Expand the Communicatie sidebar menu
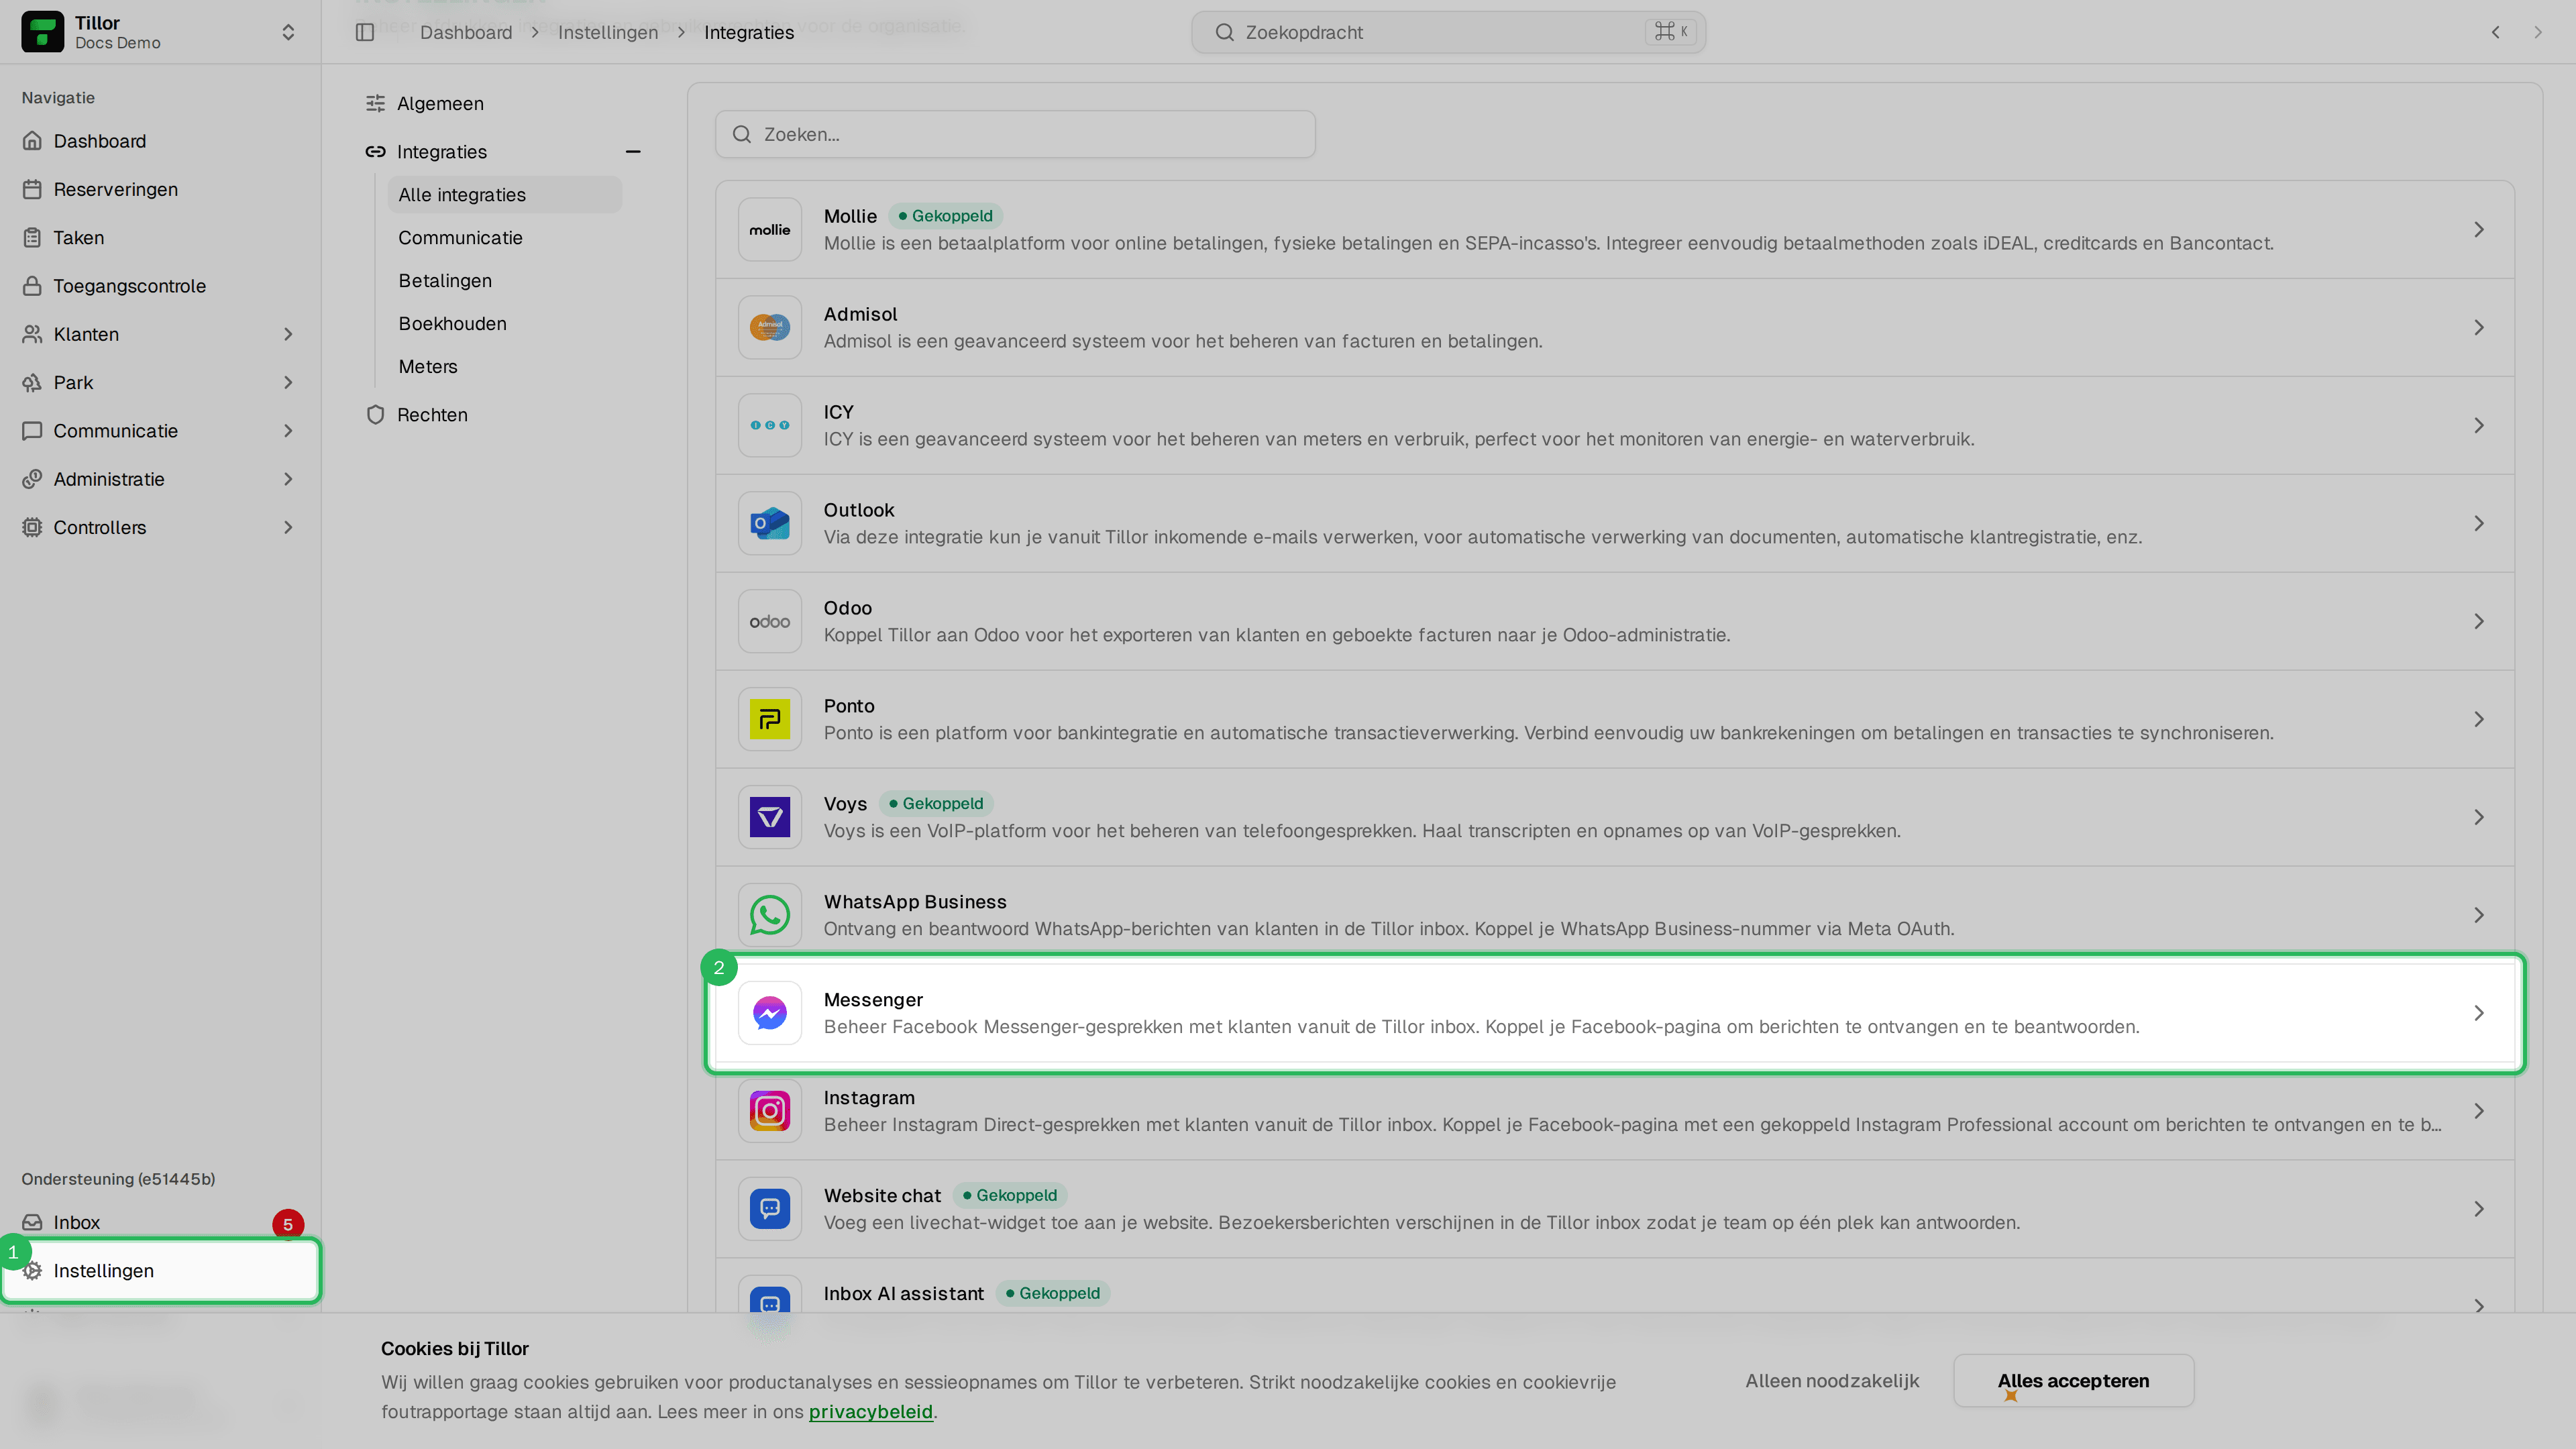 [288, 431]
